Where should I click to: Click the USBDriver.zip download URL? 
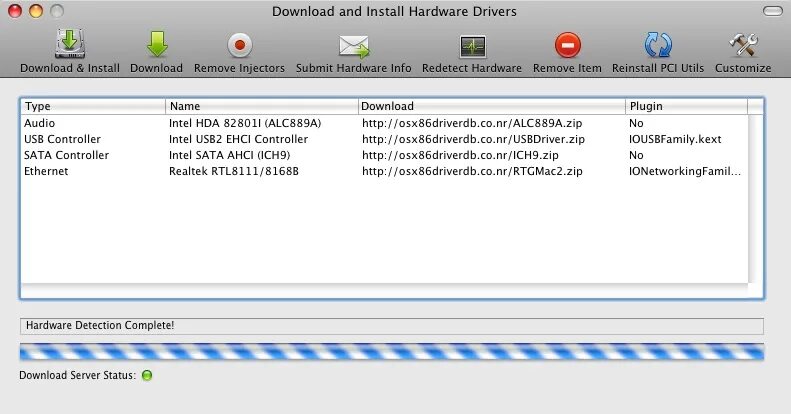[473, 139]
